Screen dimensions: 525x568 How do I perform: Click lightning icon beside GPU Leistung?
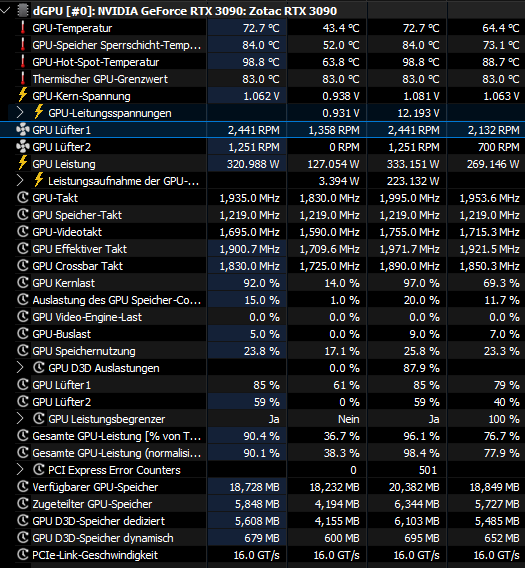[x=23, y=163]
